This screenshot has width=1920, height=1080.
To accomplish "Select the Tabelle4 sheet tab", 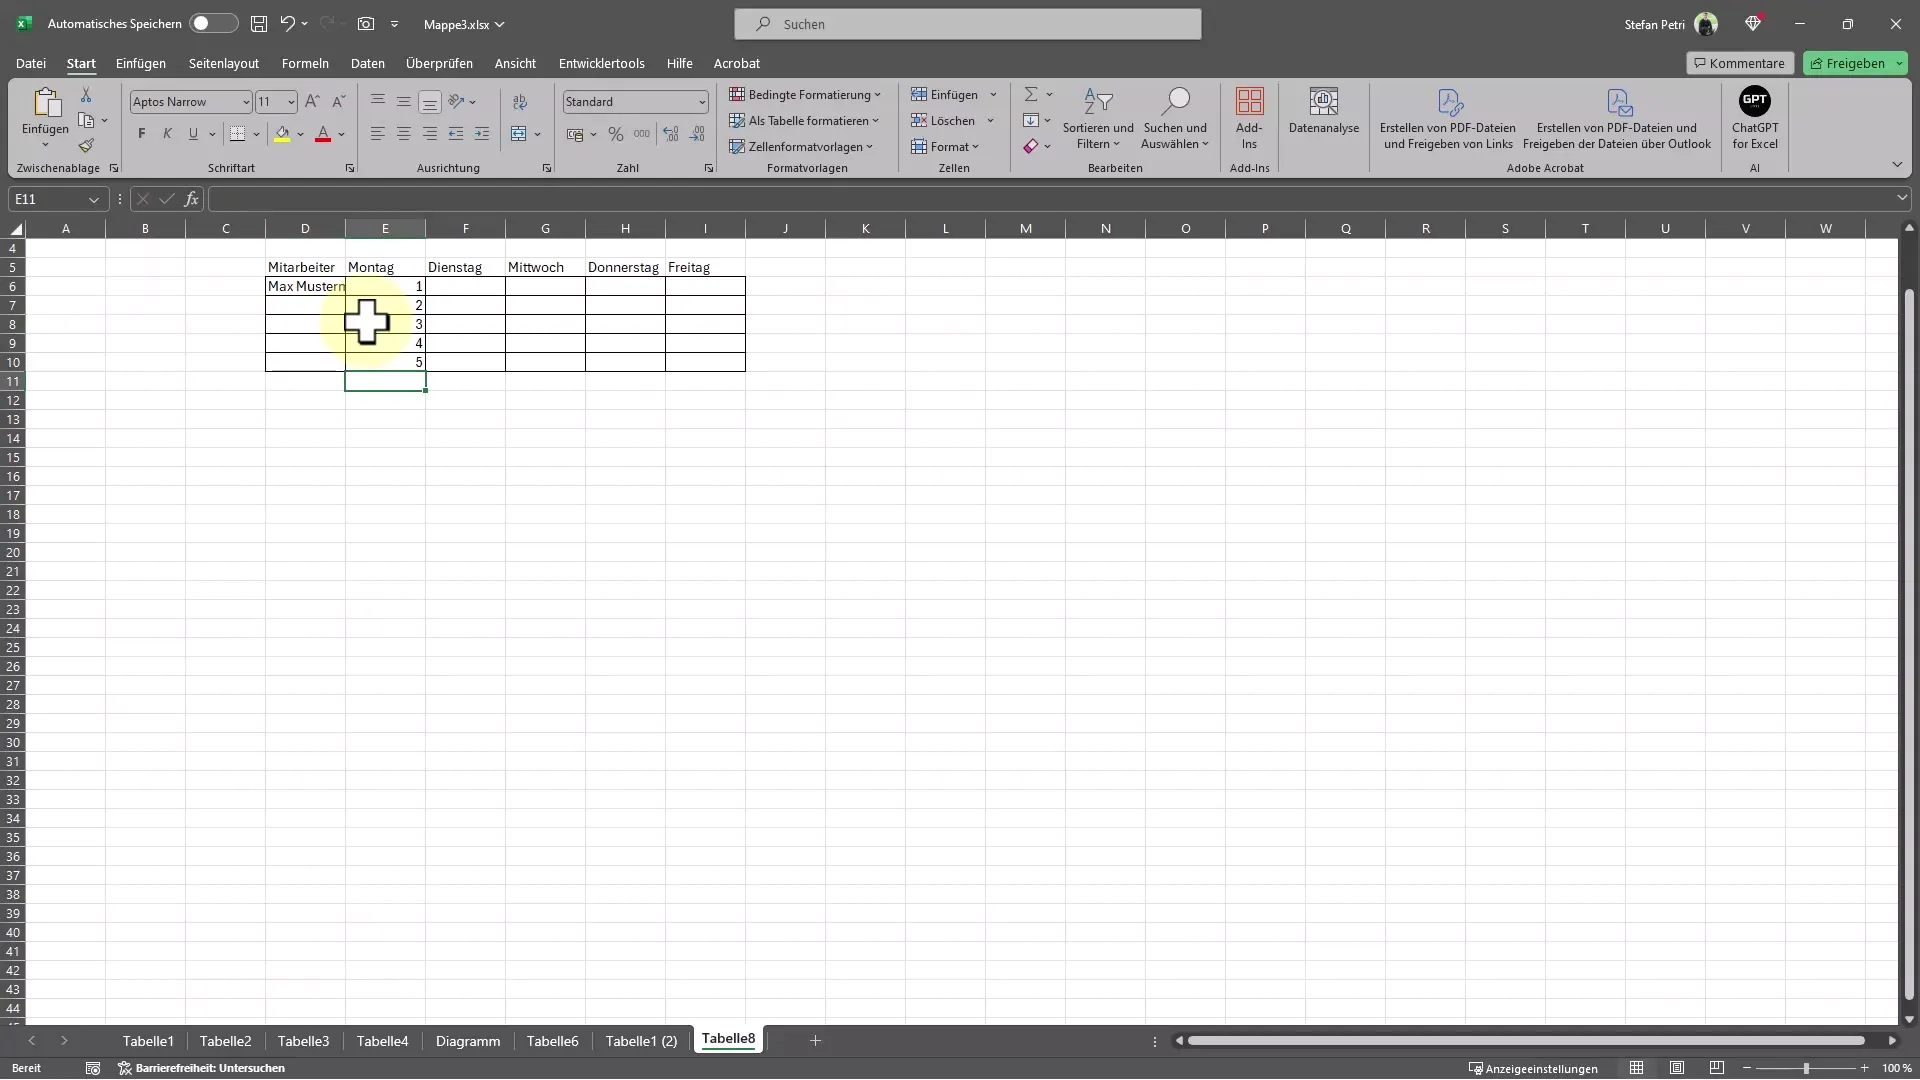I will pos(381,1039).
